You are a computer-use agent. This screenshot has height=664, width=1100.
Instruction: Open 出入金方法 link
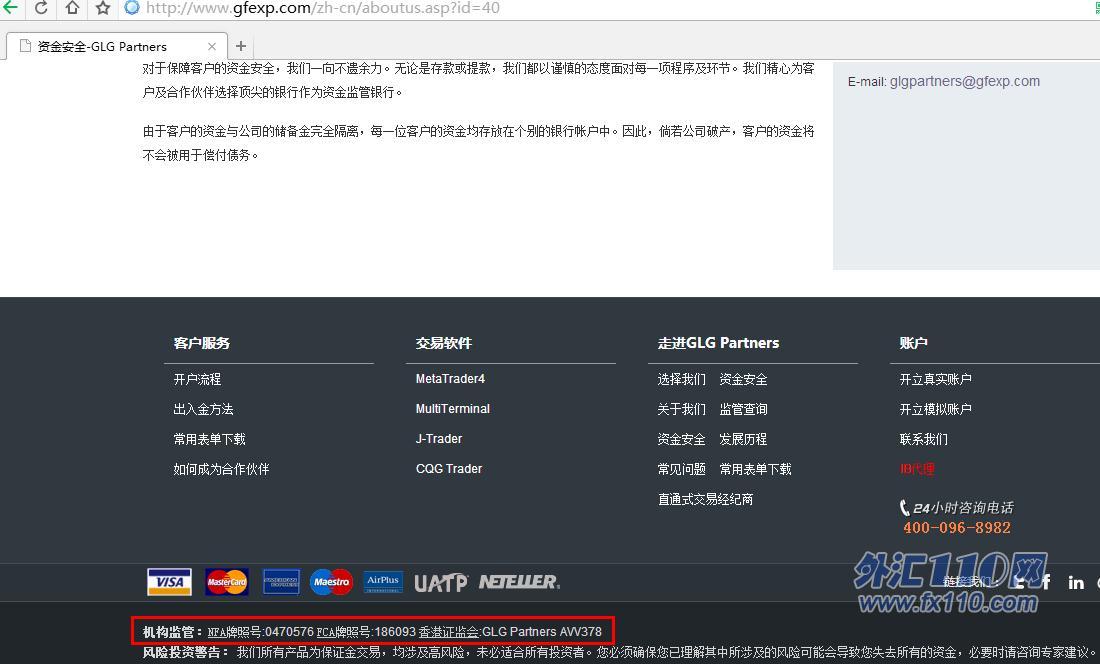[x=203, y=409]
